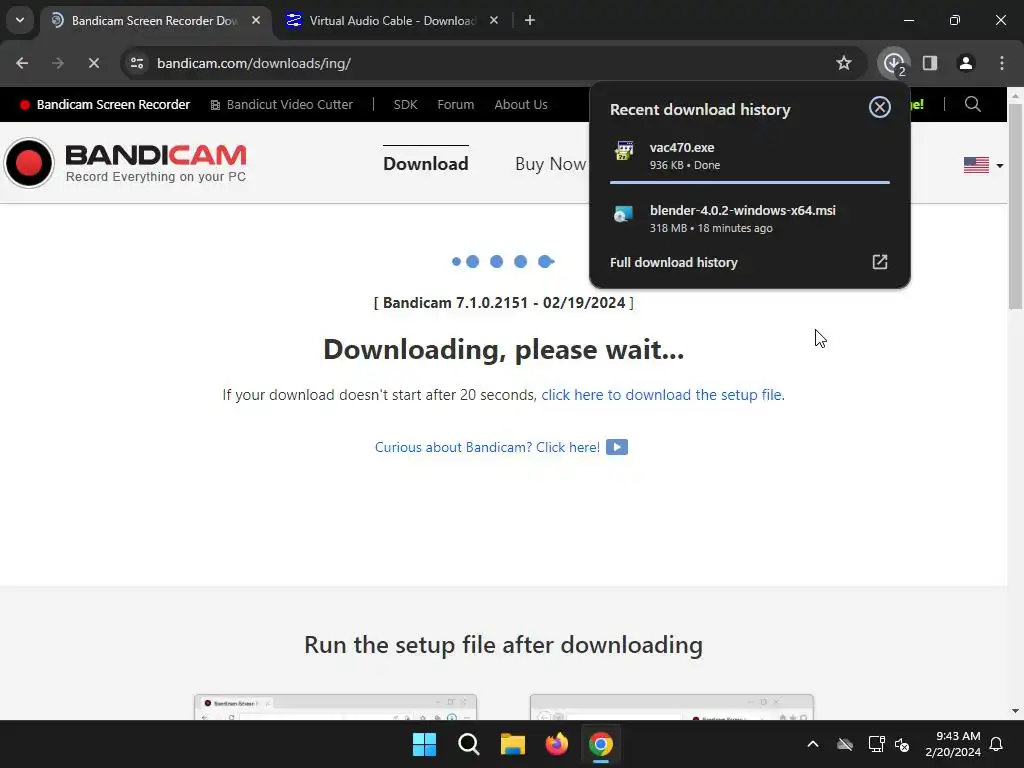1024x768 pixels.
Task: Click 'click here to download the setup file' link
Action: coord(662,395)
